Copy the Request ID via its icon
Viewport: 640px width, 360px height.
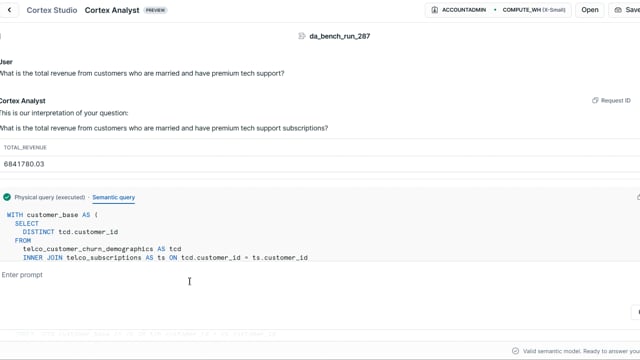click(x=595, y=100)
